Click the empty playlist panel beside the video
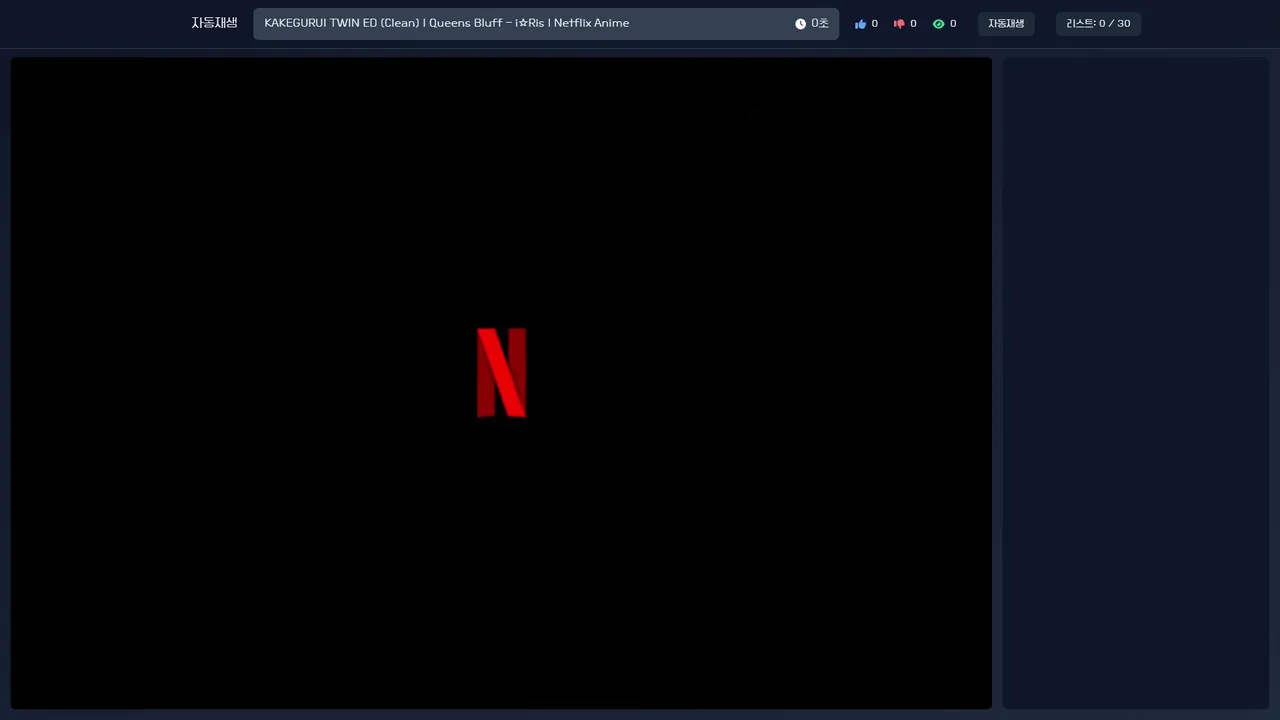 (1136, 383)
